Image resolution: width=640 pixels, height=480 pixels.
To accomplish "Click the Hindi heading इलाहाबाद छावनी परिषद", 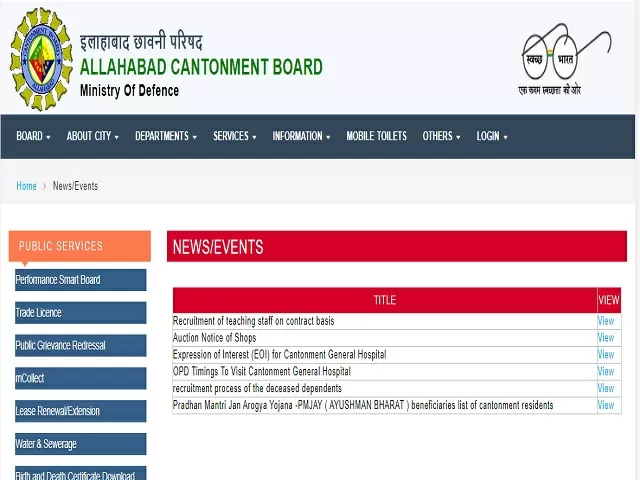I will 141,42.
